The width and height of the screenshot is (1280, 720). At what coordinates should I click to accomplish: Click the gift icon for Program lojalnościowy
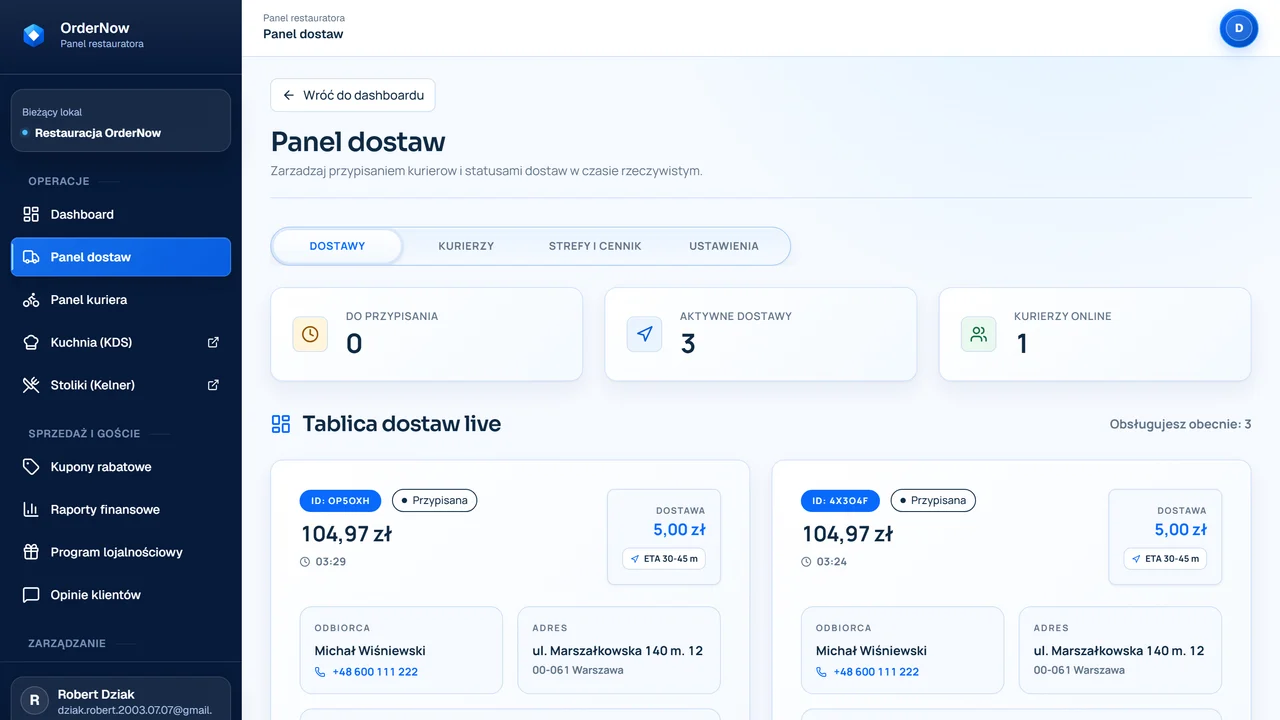(x=31, y=552)
